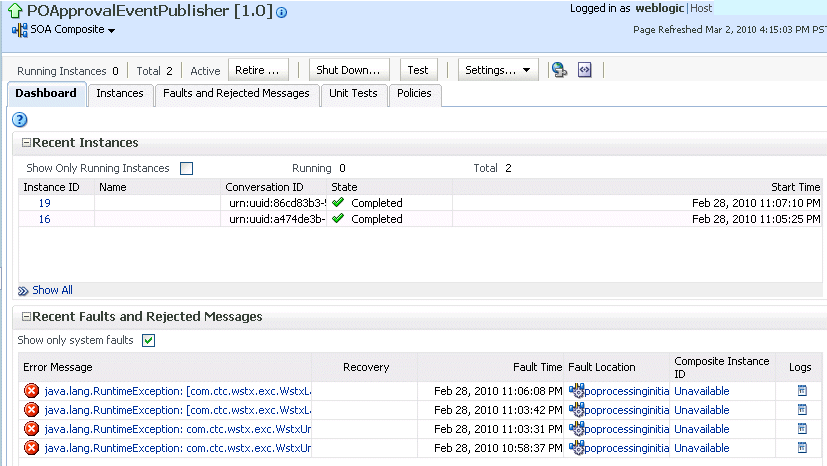Click the XML source icon in toolbar
The width and height of the screenshot is (827, 466).
click(x=585, y=70)
